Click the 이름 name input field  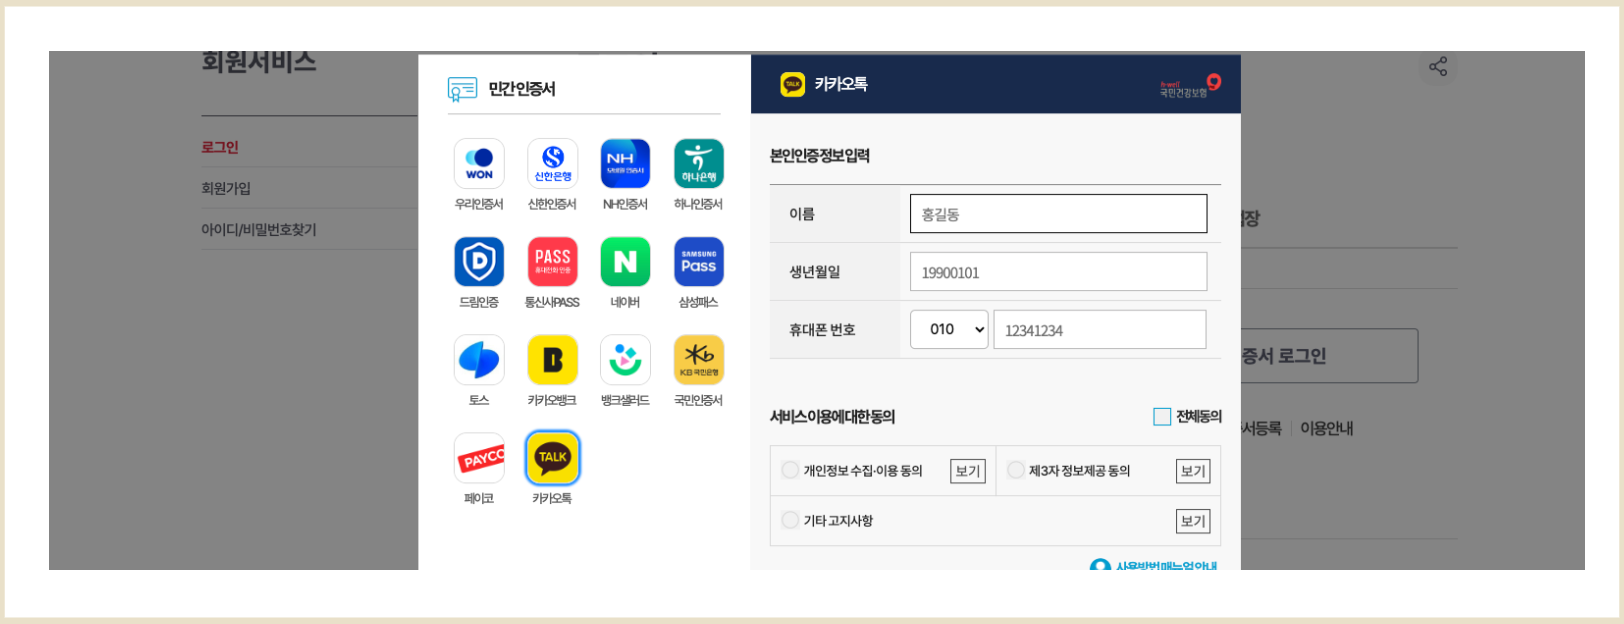click(1058, 214)
